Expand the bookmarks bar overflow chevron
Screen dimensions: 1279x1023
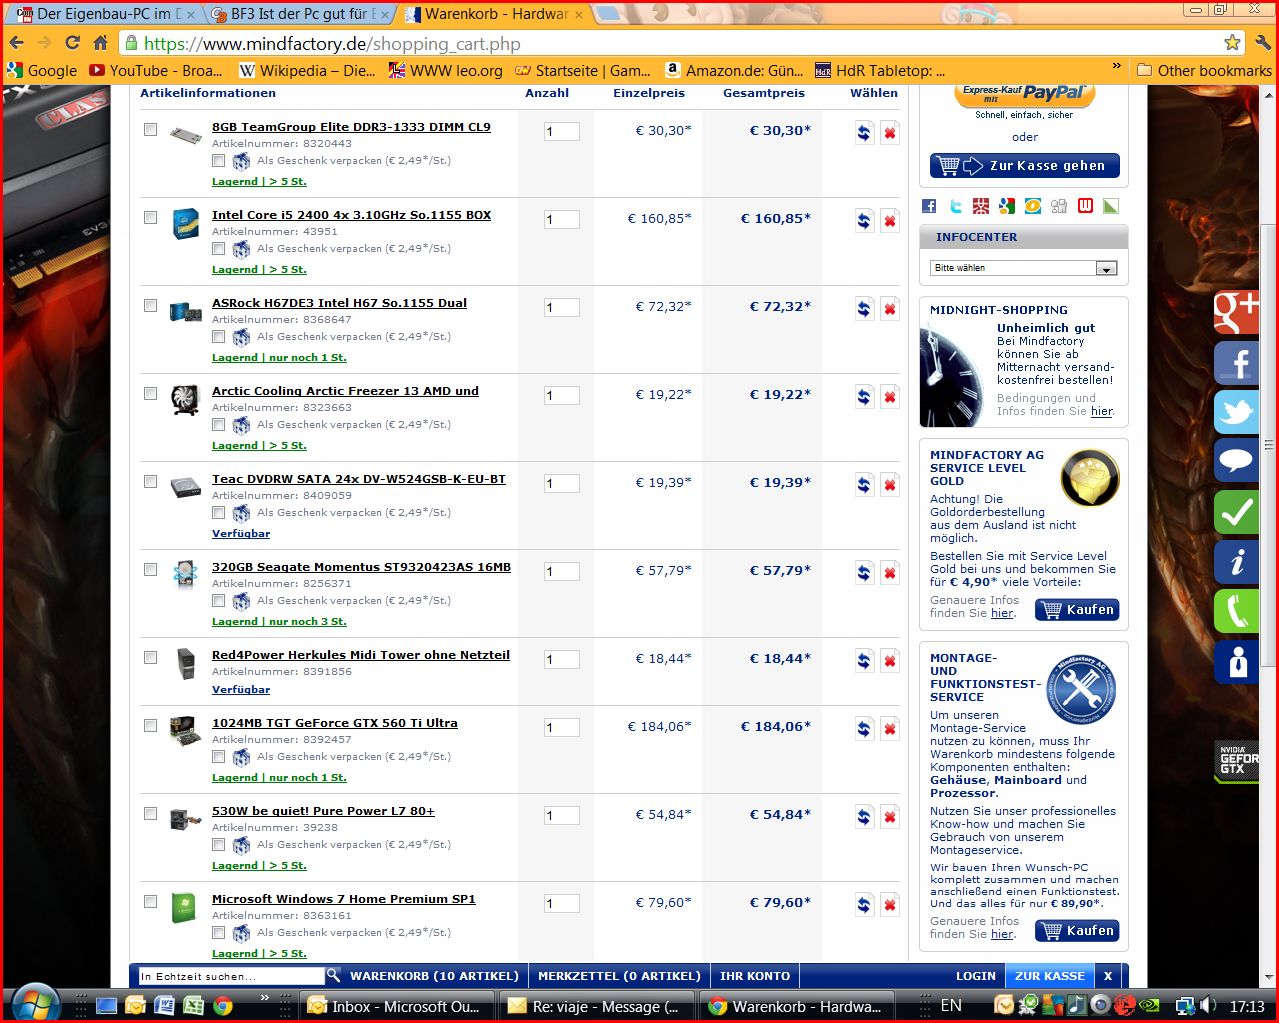click(x=1116, y=66)
